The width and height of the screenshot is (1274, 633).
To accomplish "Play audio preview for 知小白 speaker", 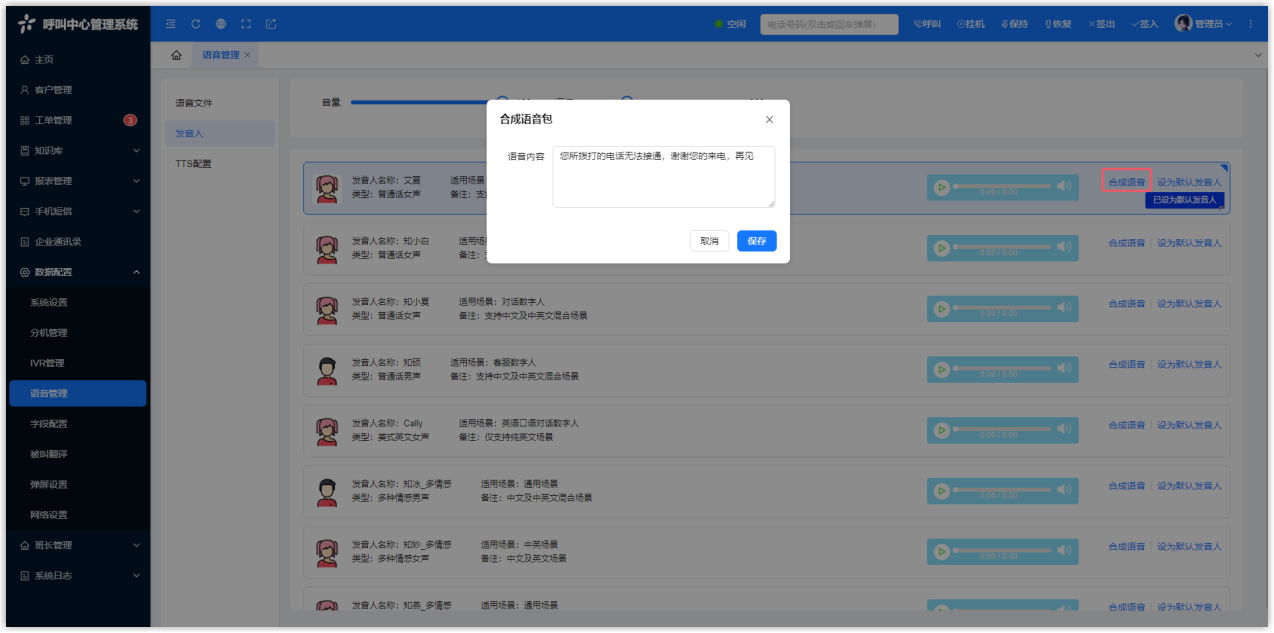I will point(940,248).
